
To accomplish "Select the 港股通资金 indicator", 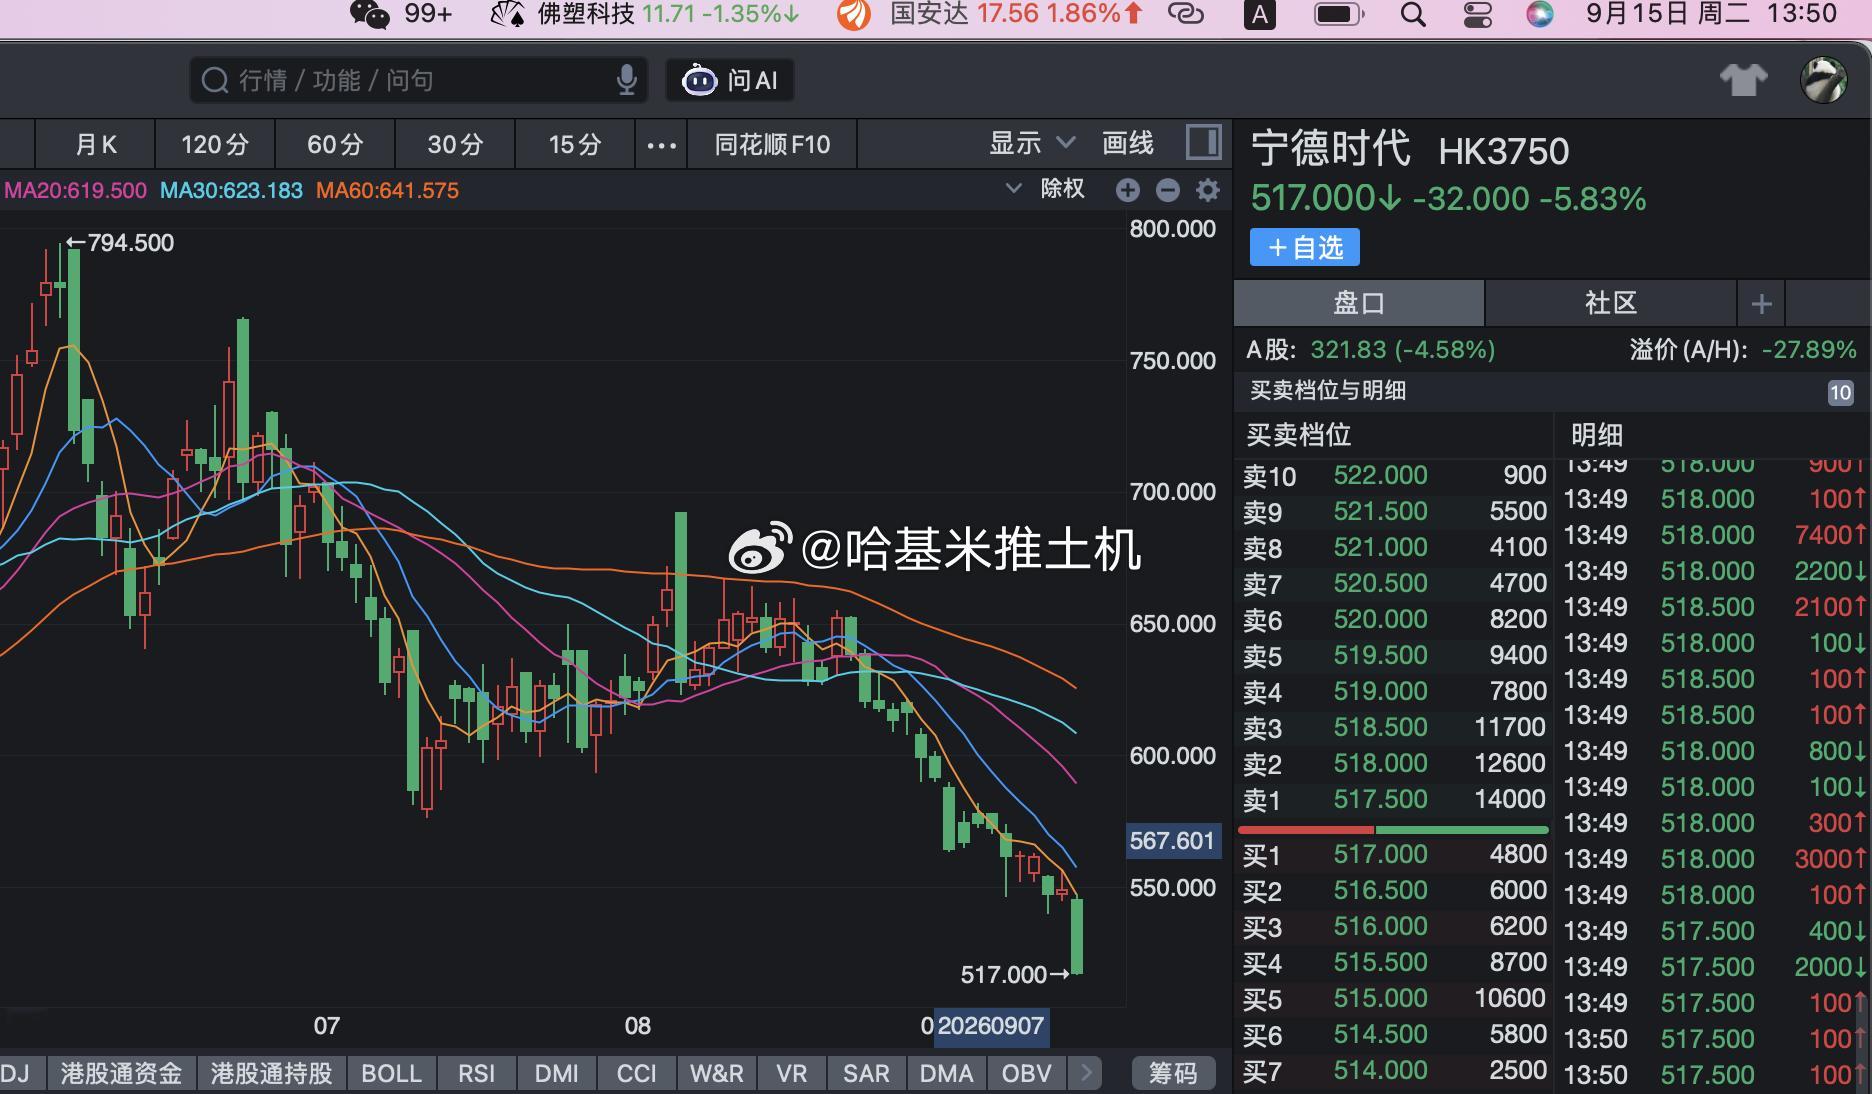I will point(121,1074).
